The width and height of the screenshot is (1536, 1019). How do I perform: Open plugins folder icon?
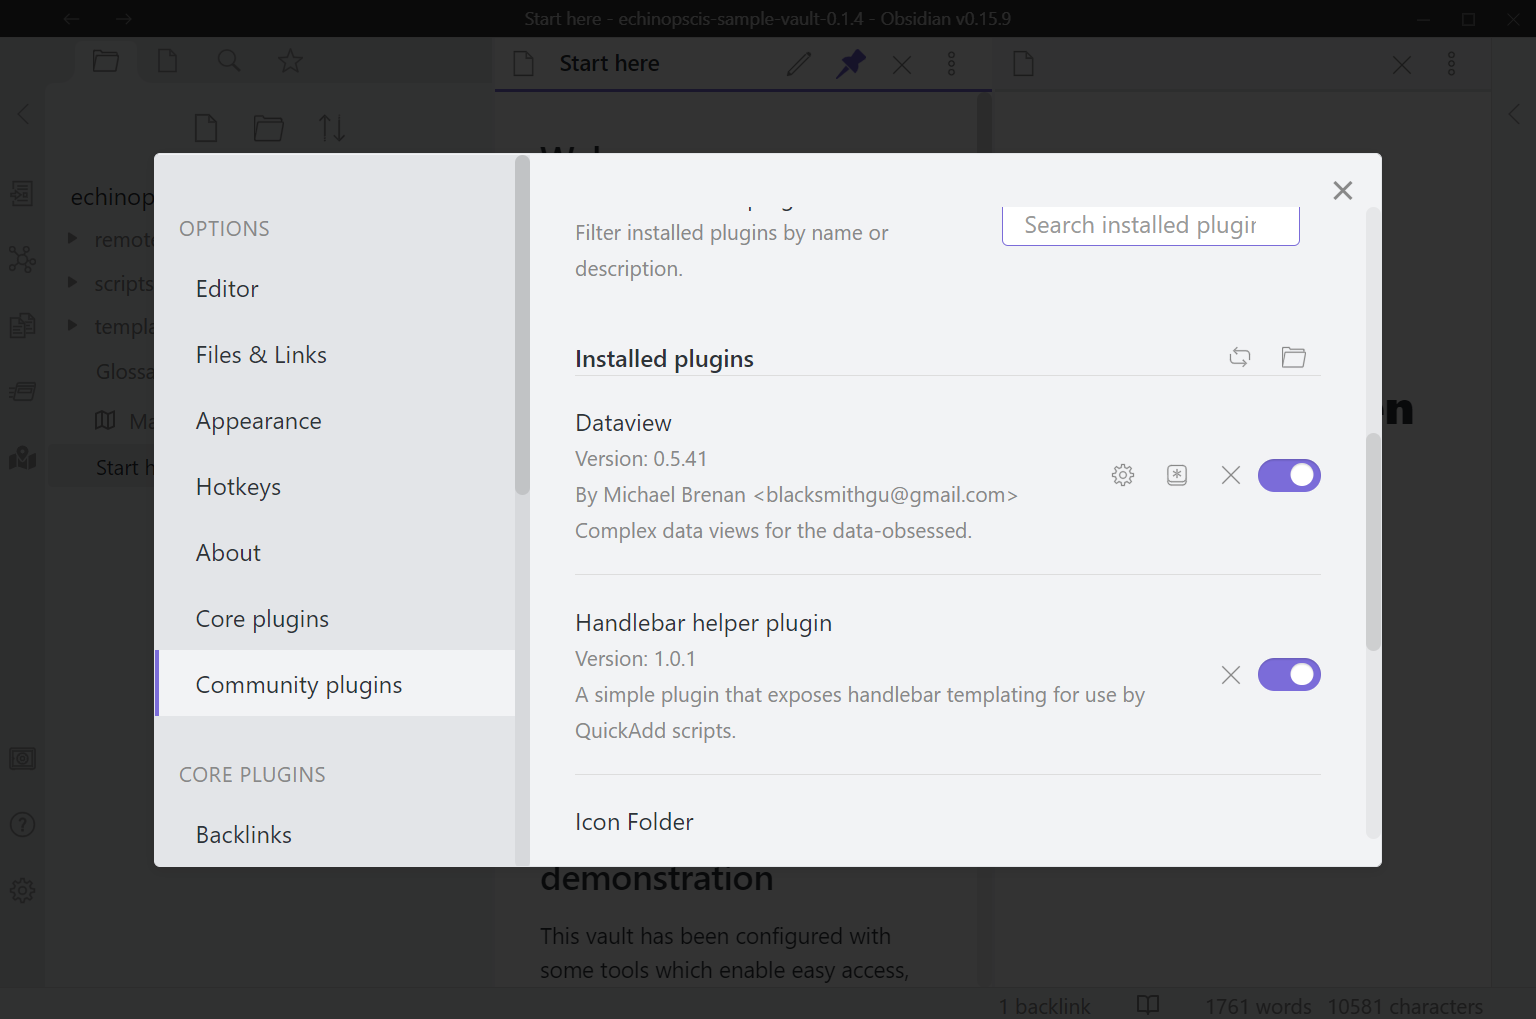(x=1294, y=357)
